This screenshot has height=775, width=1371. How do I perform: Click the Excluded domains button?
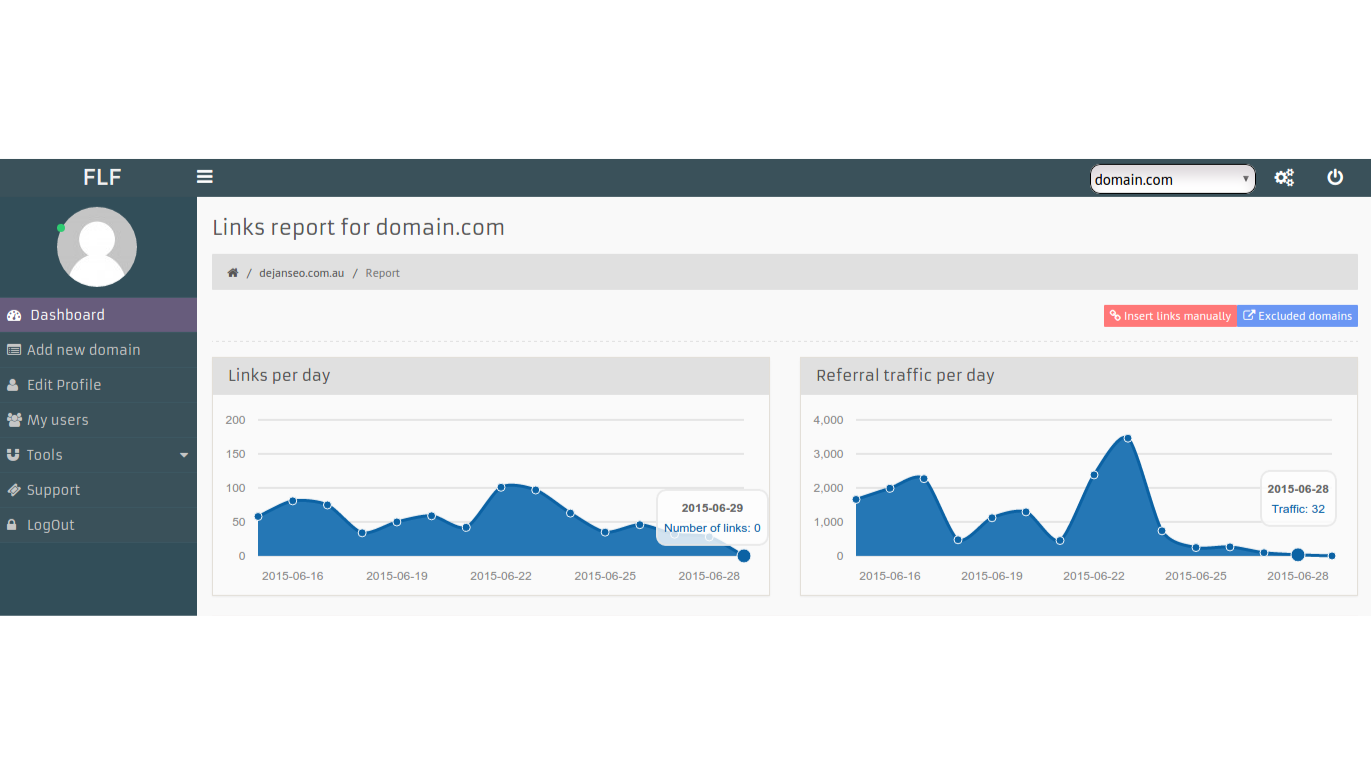(x=1297, y=315)
